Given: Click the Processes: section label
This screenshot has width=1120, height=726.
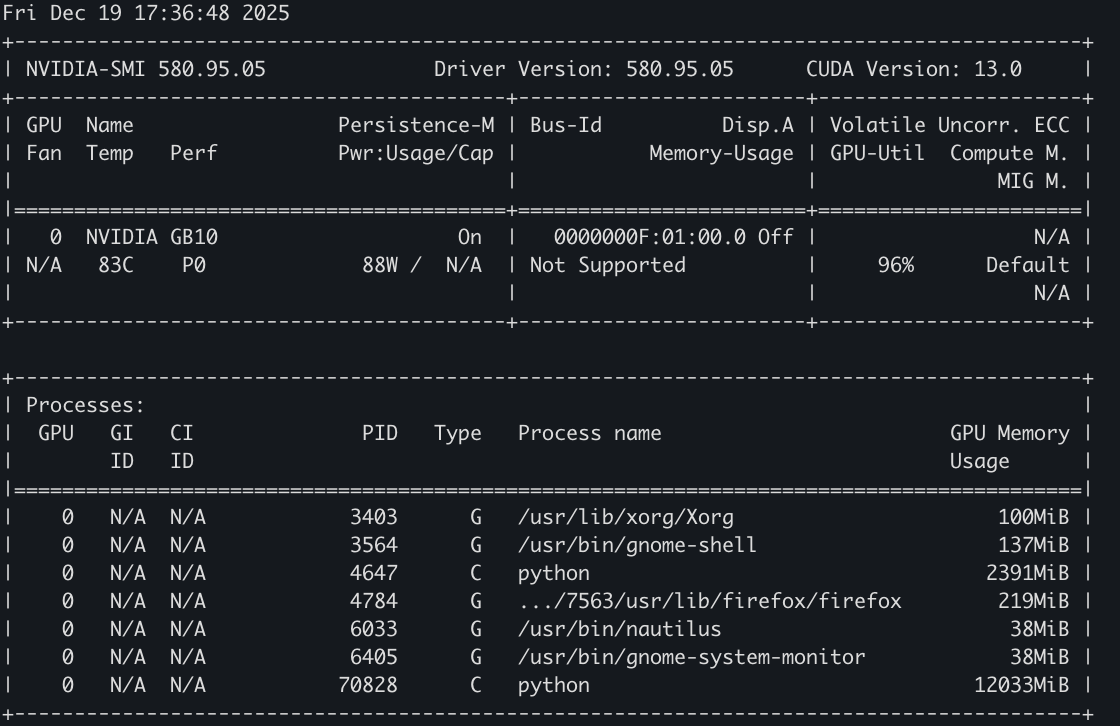Looking at the screenshot, I should 86,405.
